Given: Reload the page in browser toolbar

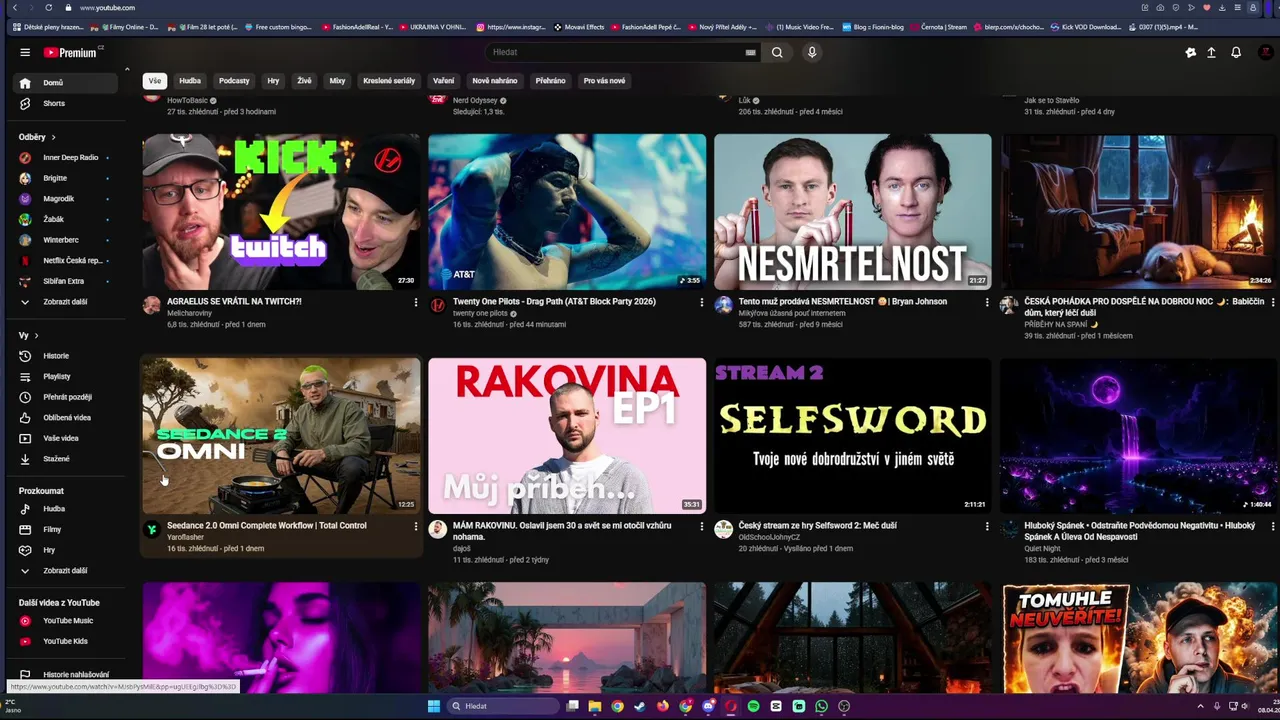Looking at the screenshot, I should click(48, 7).
